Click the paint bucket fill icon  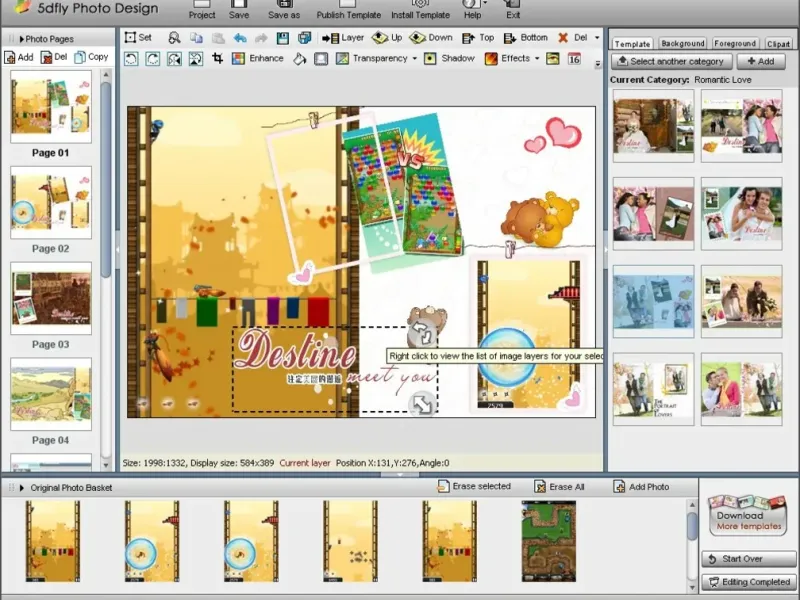click(299, 59)
